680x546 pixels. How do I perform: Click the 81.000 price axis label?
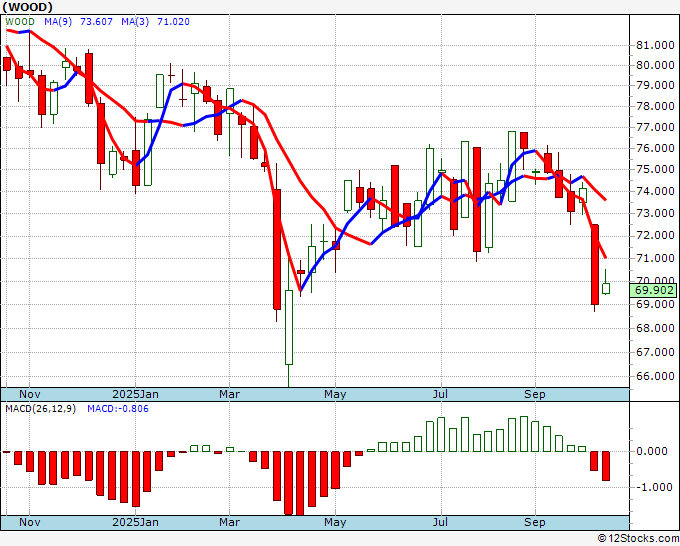[655, 45]
